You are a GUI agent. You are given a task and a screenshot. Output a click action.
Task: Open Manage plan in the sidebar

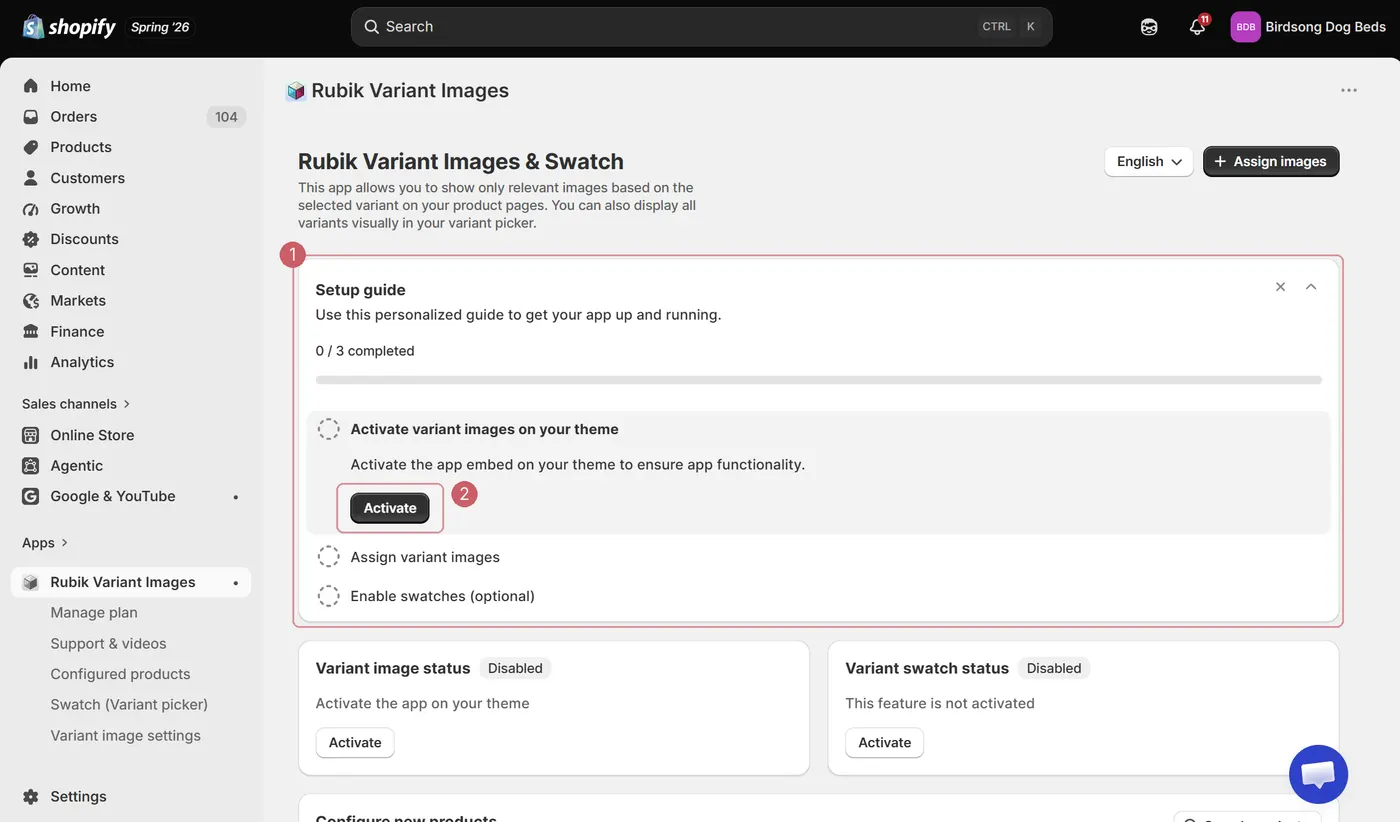94,613
